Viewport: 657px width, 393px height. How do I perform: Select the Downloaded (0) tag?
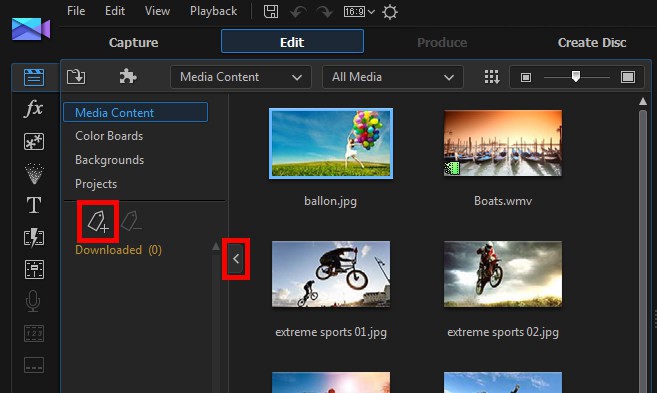[118, 250]
